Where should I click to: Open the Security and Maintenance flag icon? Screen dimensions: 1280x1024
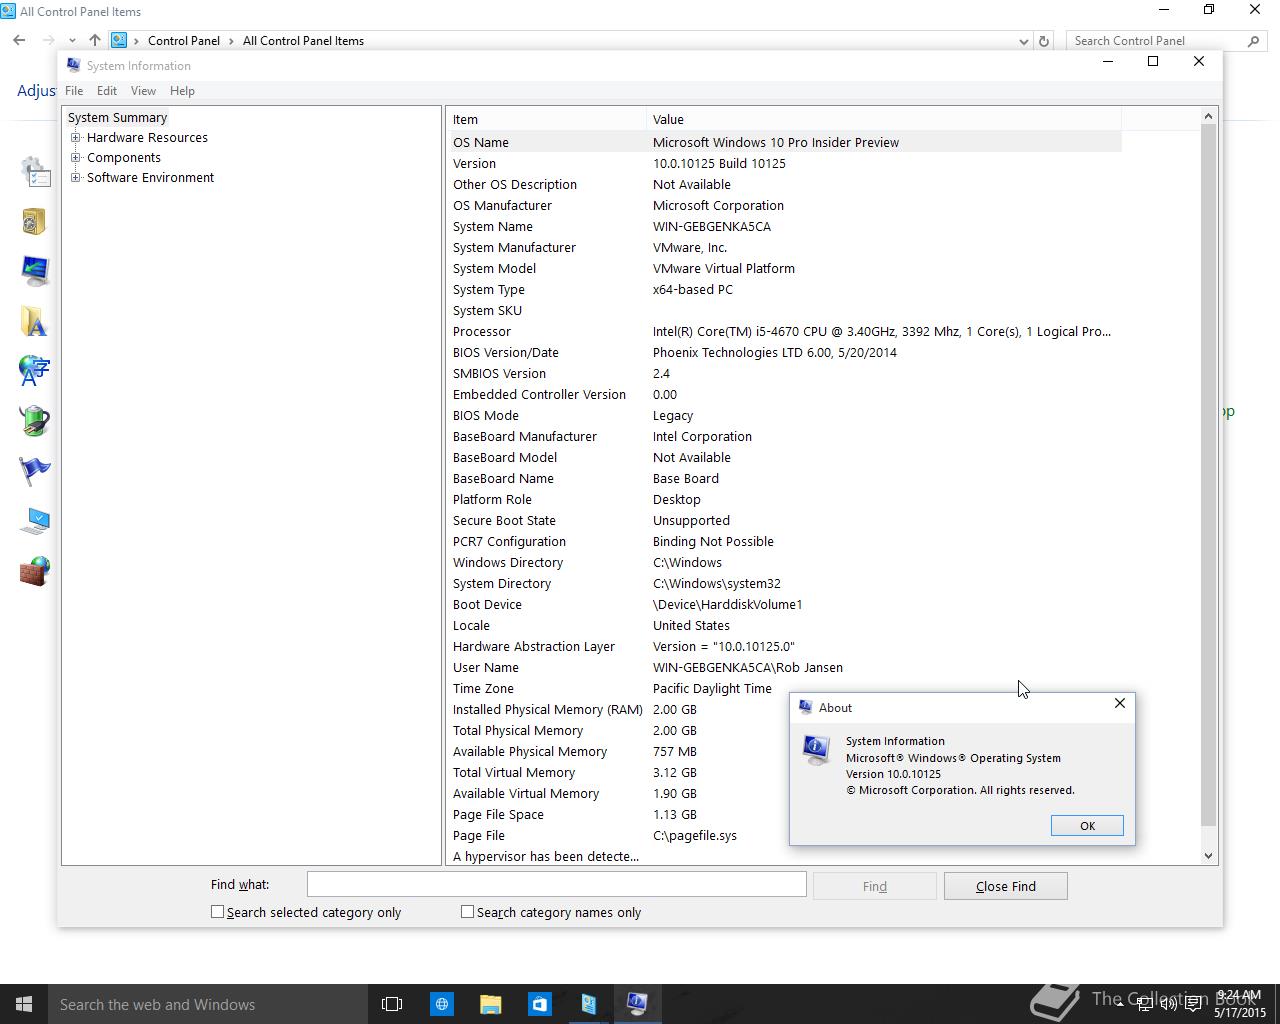coord(35,471)
